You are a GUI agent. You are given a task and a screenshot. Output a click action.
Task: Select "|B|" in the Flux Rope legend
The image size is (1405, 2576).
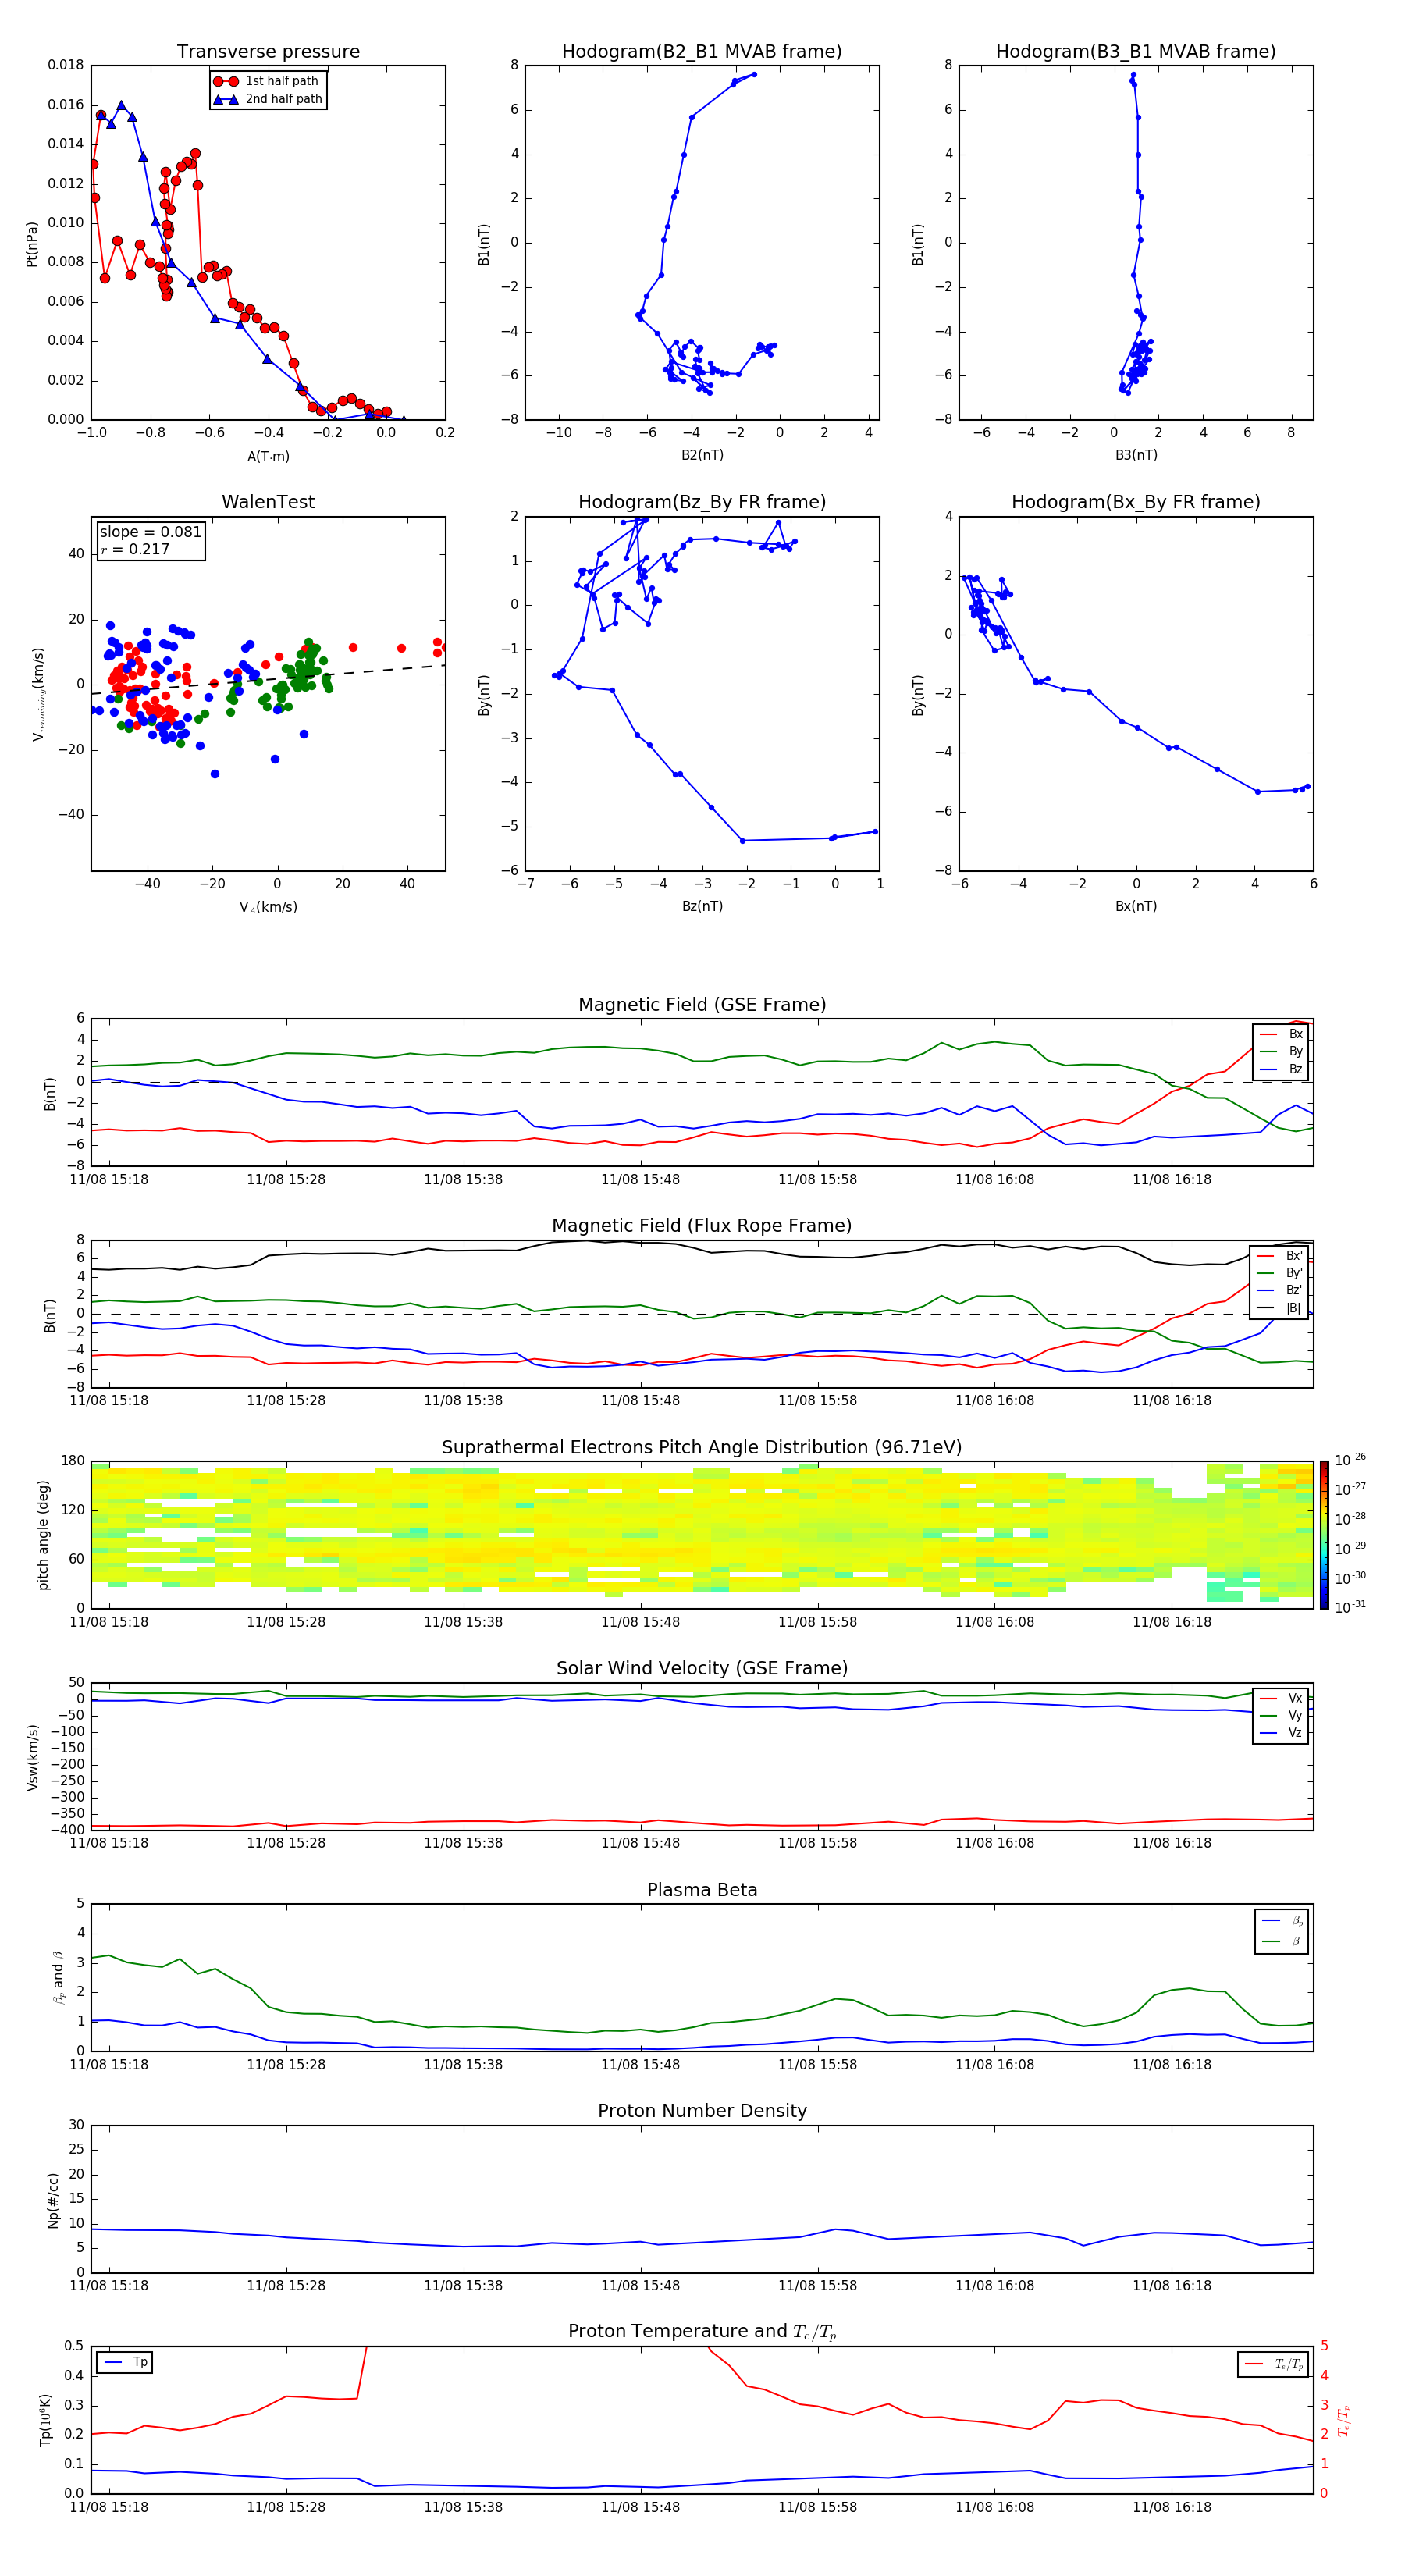coord(1281,1308)
